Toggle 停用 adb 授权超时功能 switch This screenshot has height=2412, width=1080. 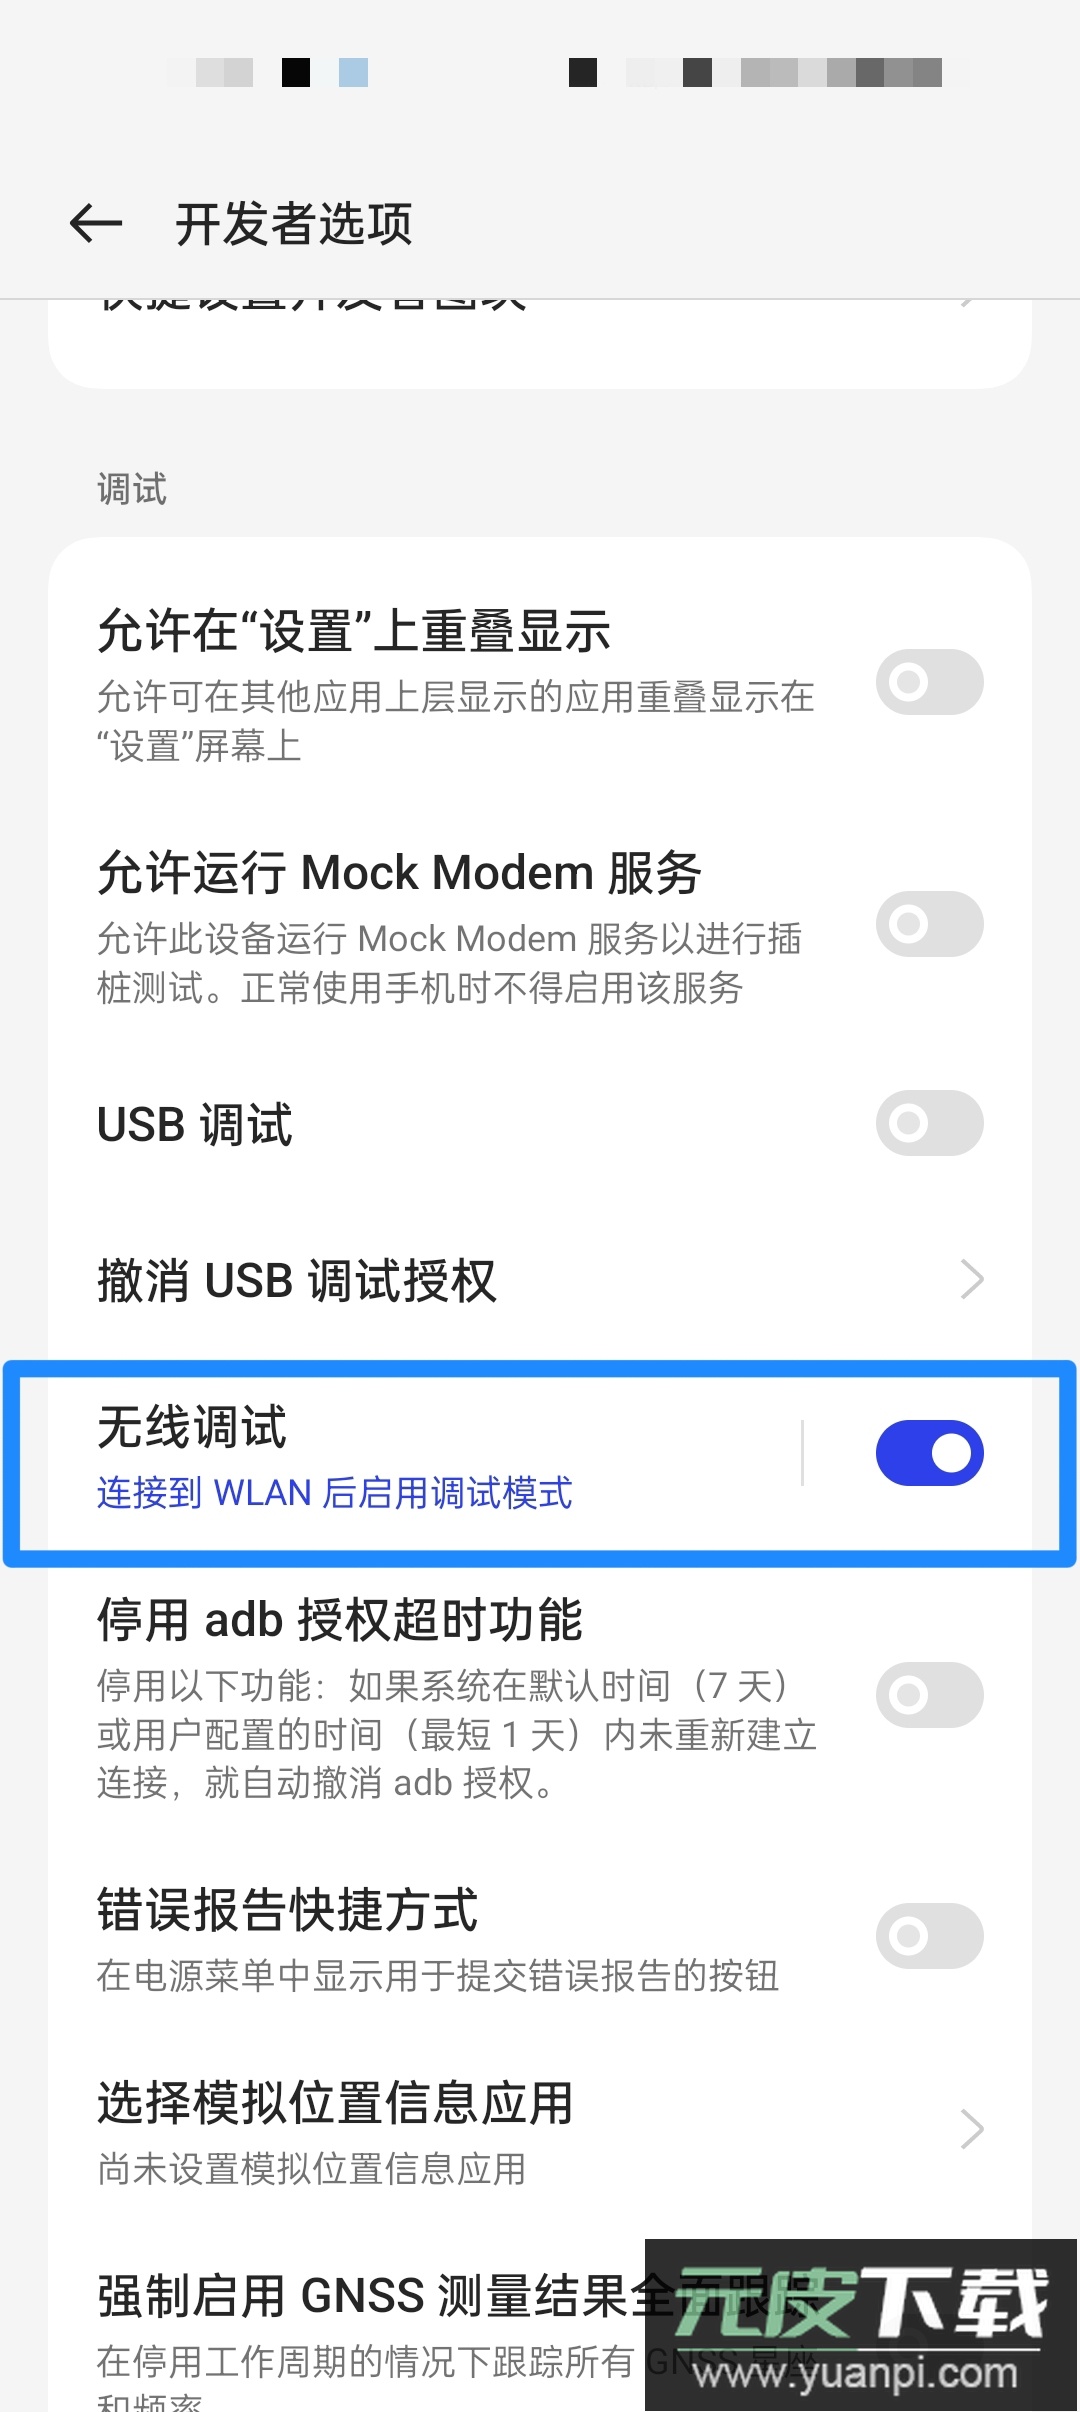pos(929,1695)
